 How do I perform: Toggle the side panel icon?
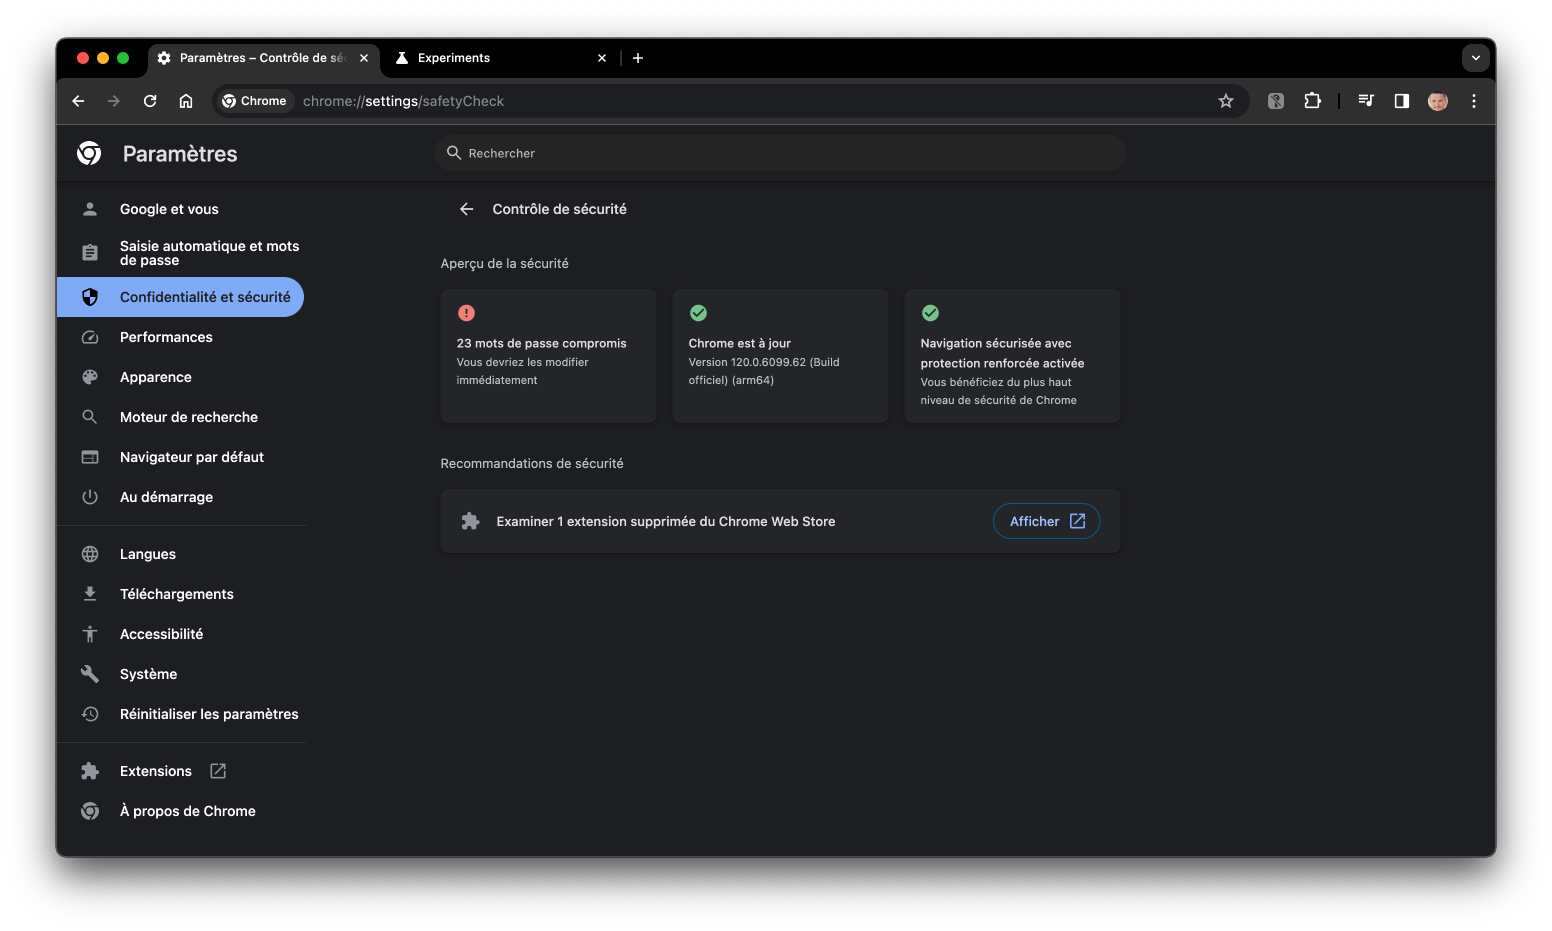[x=1402, y=101]
